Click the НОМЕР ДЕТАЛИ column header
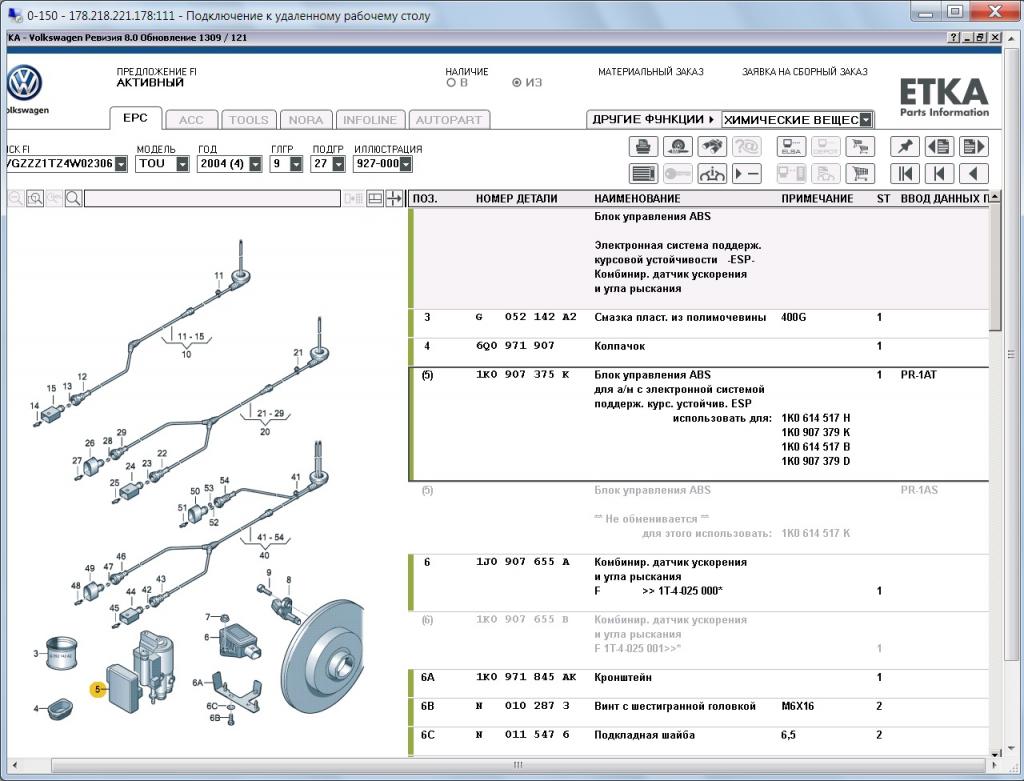Image resolution: width=1024 pixels, height=781 pixels. (517, 199)
